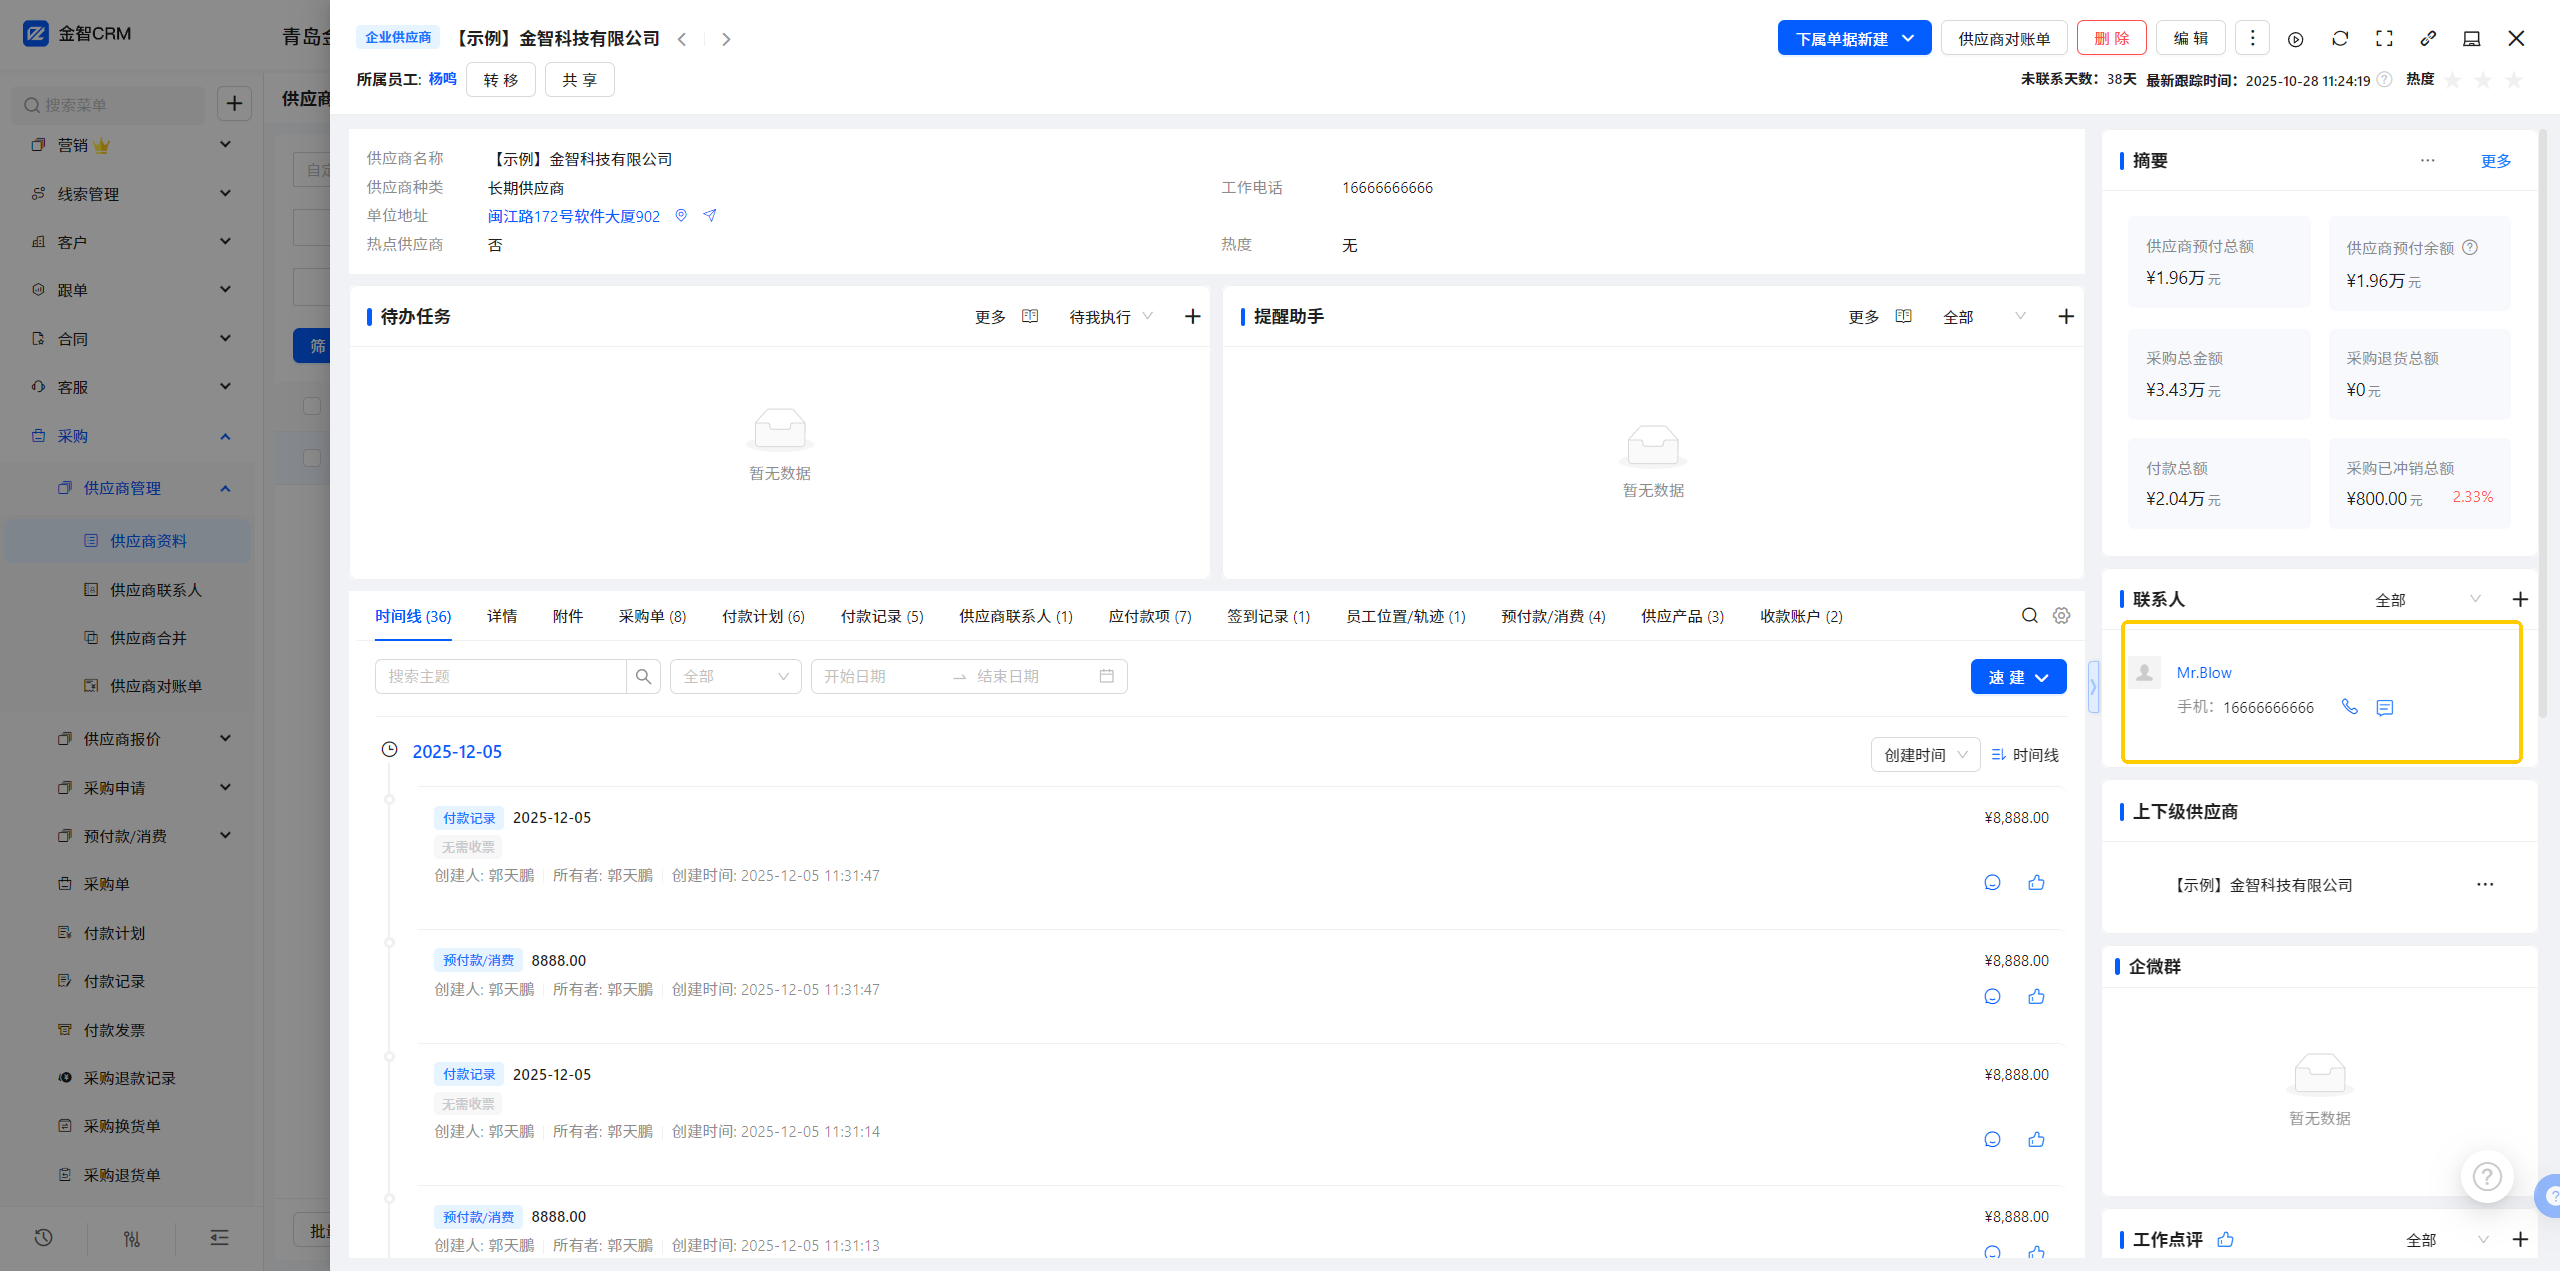The height and width of the screenshot is (1271, 2560).
Task: Toggle timeline sort order view
Action: (x=2025, y=755)
